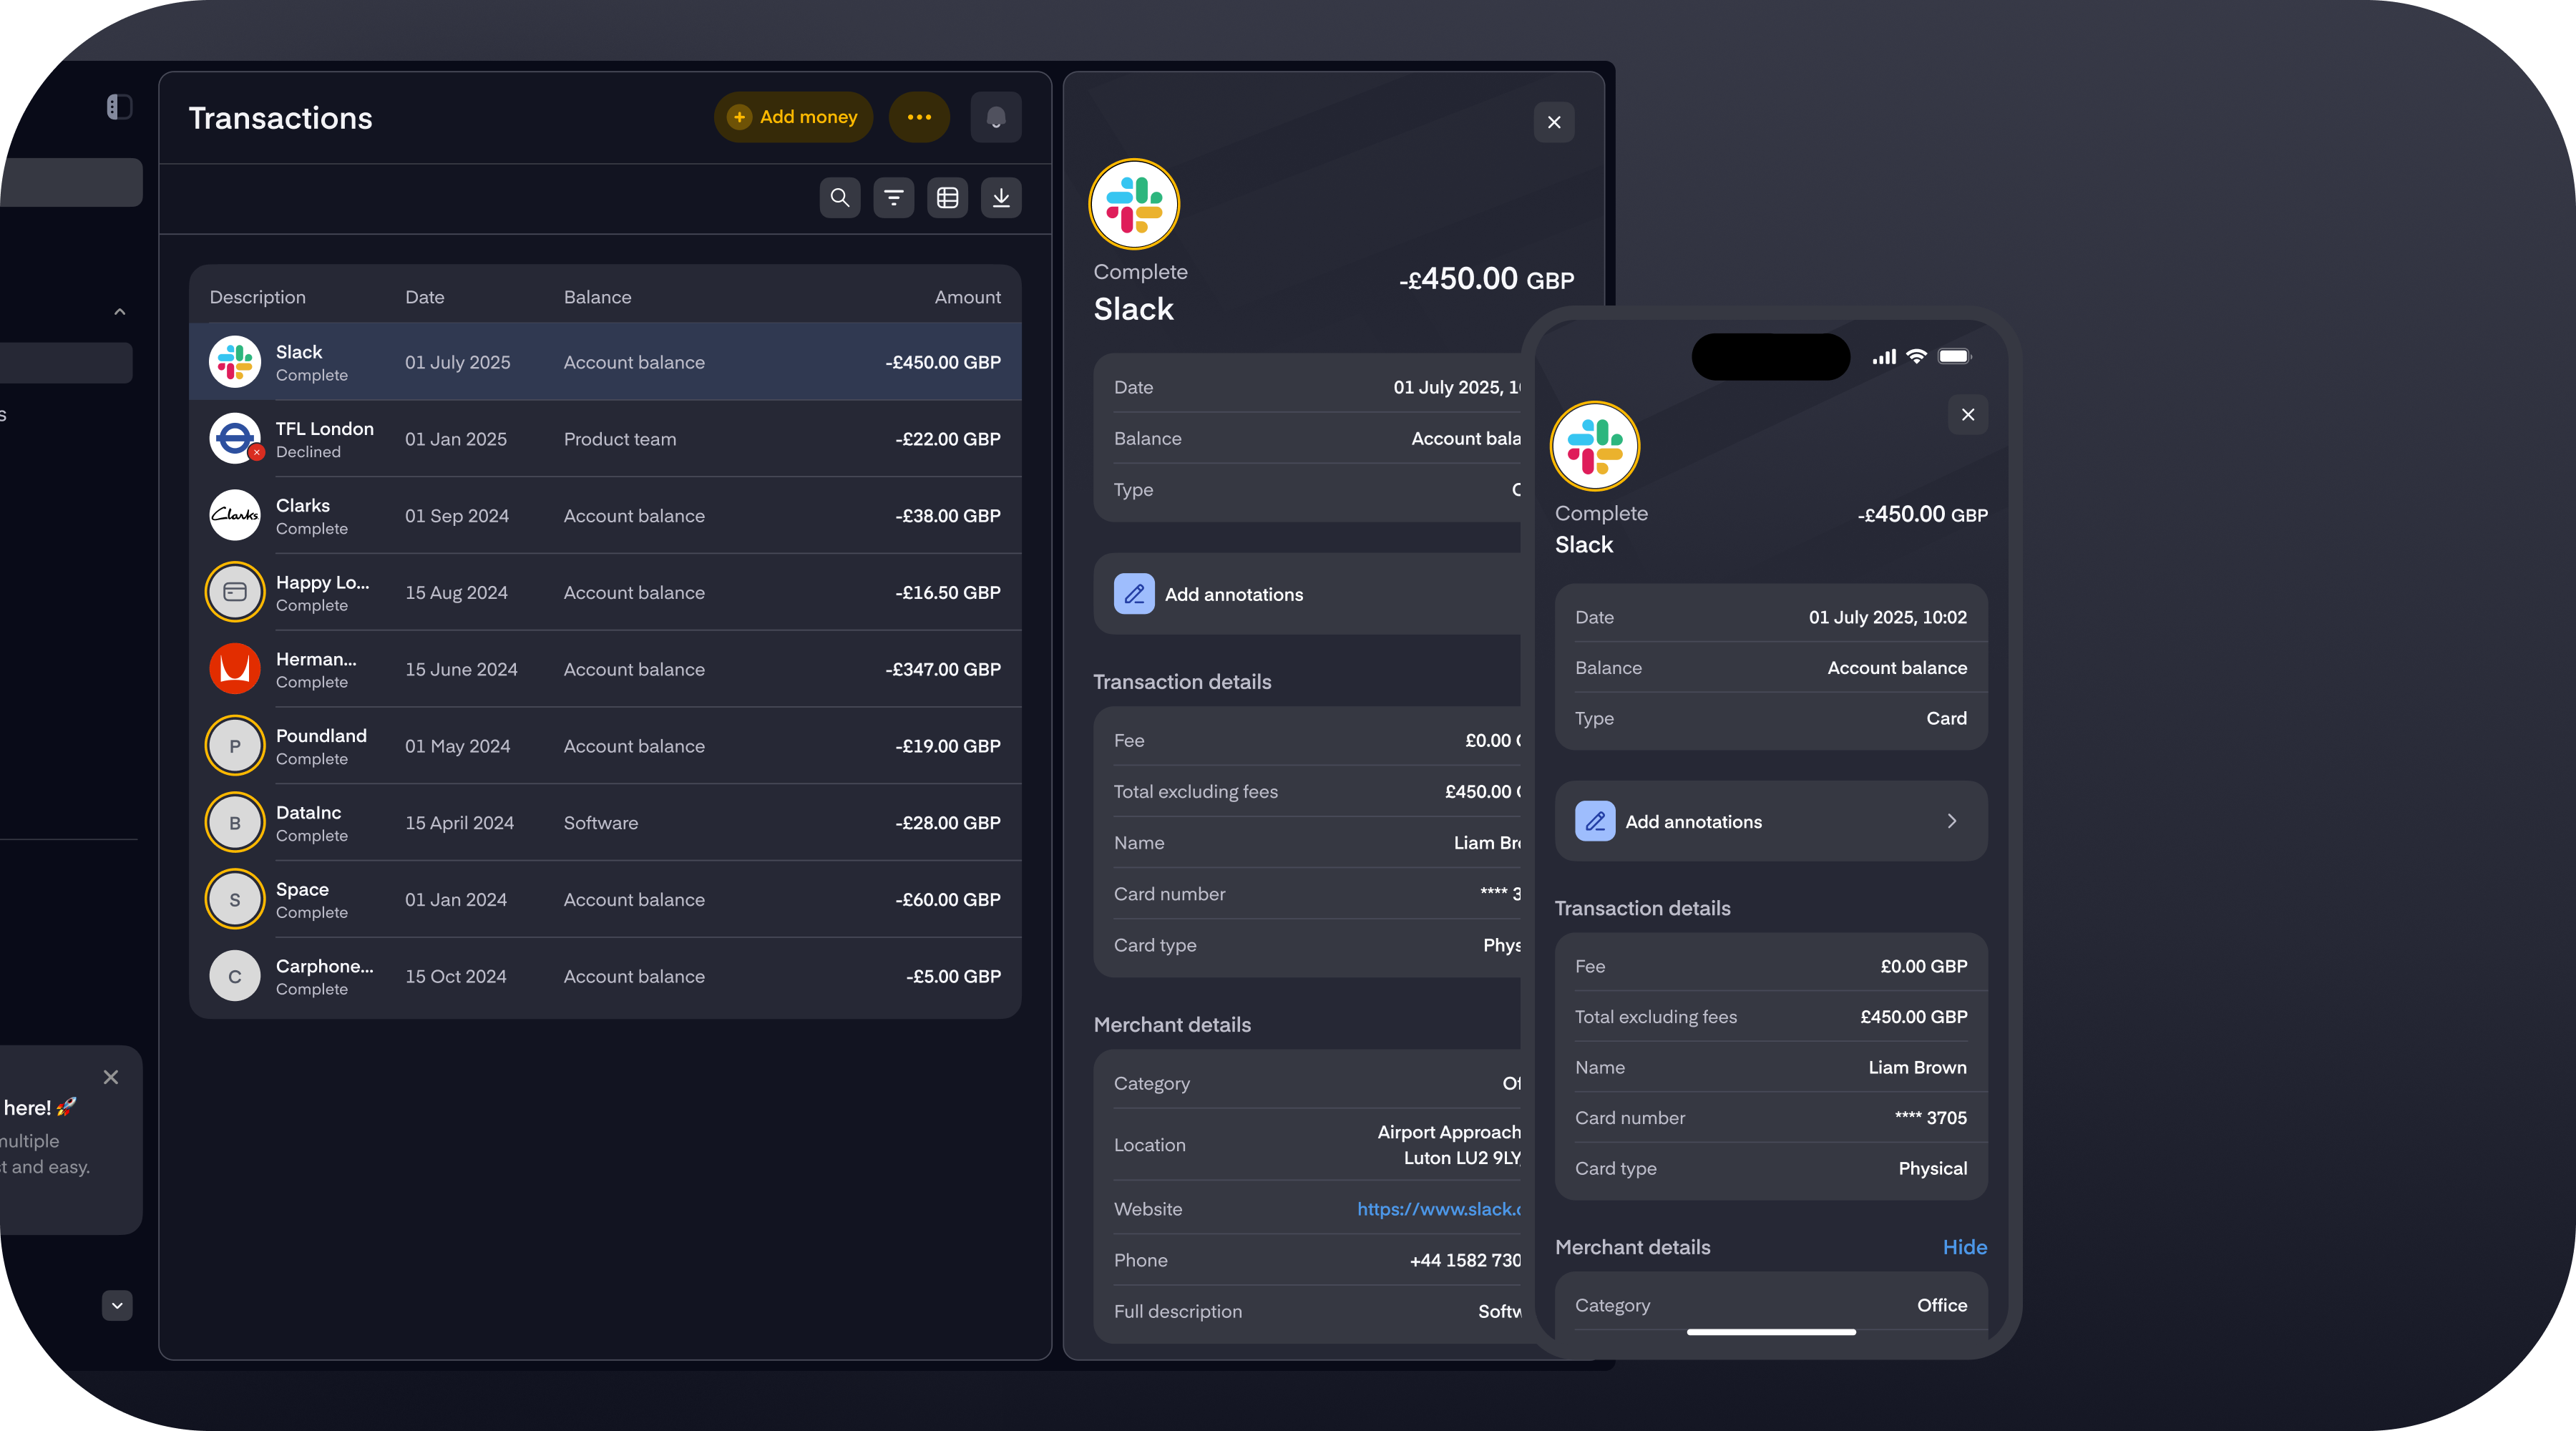Expand the bottom sidebar dropdown chevron
The height and width of the screenshot is (1431, 2576).
(x=117, y=1305)
